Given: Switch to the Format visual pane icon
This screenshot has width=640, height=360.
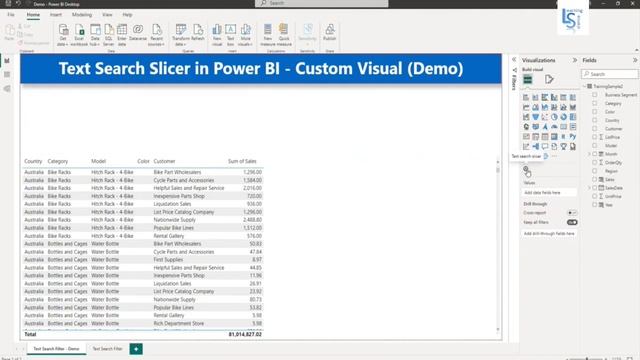Looking at the screenshot, I should point(549,79).
